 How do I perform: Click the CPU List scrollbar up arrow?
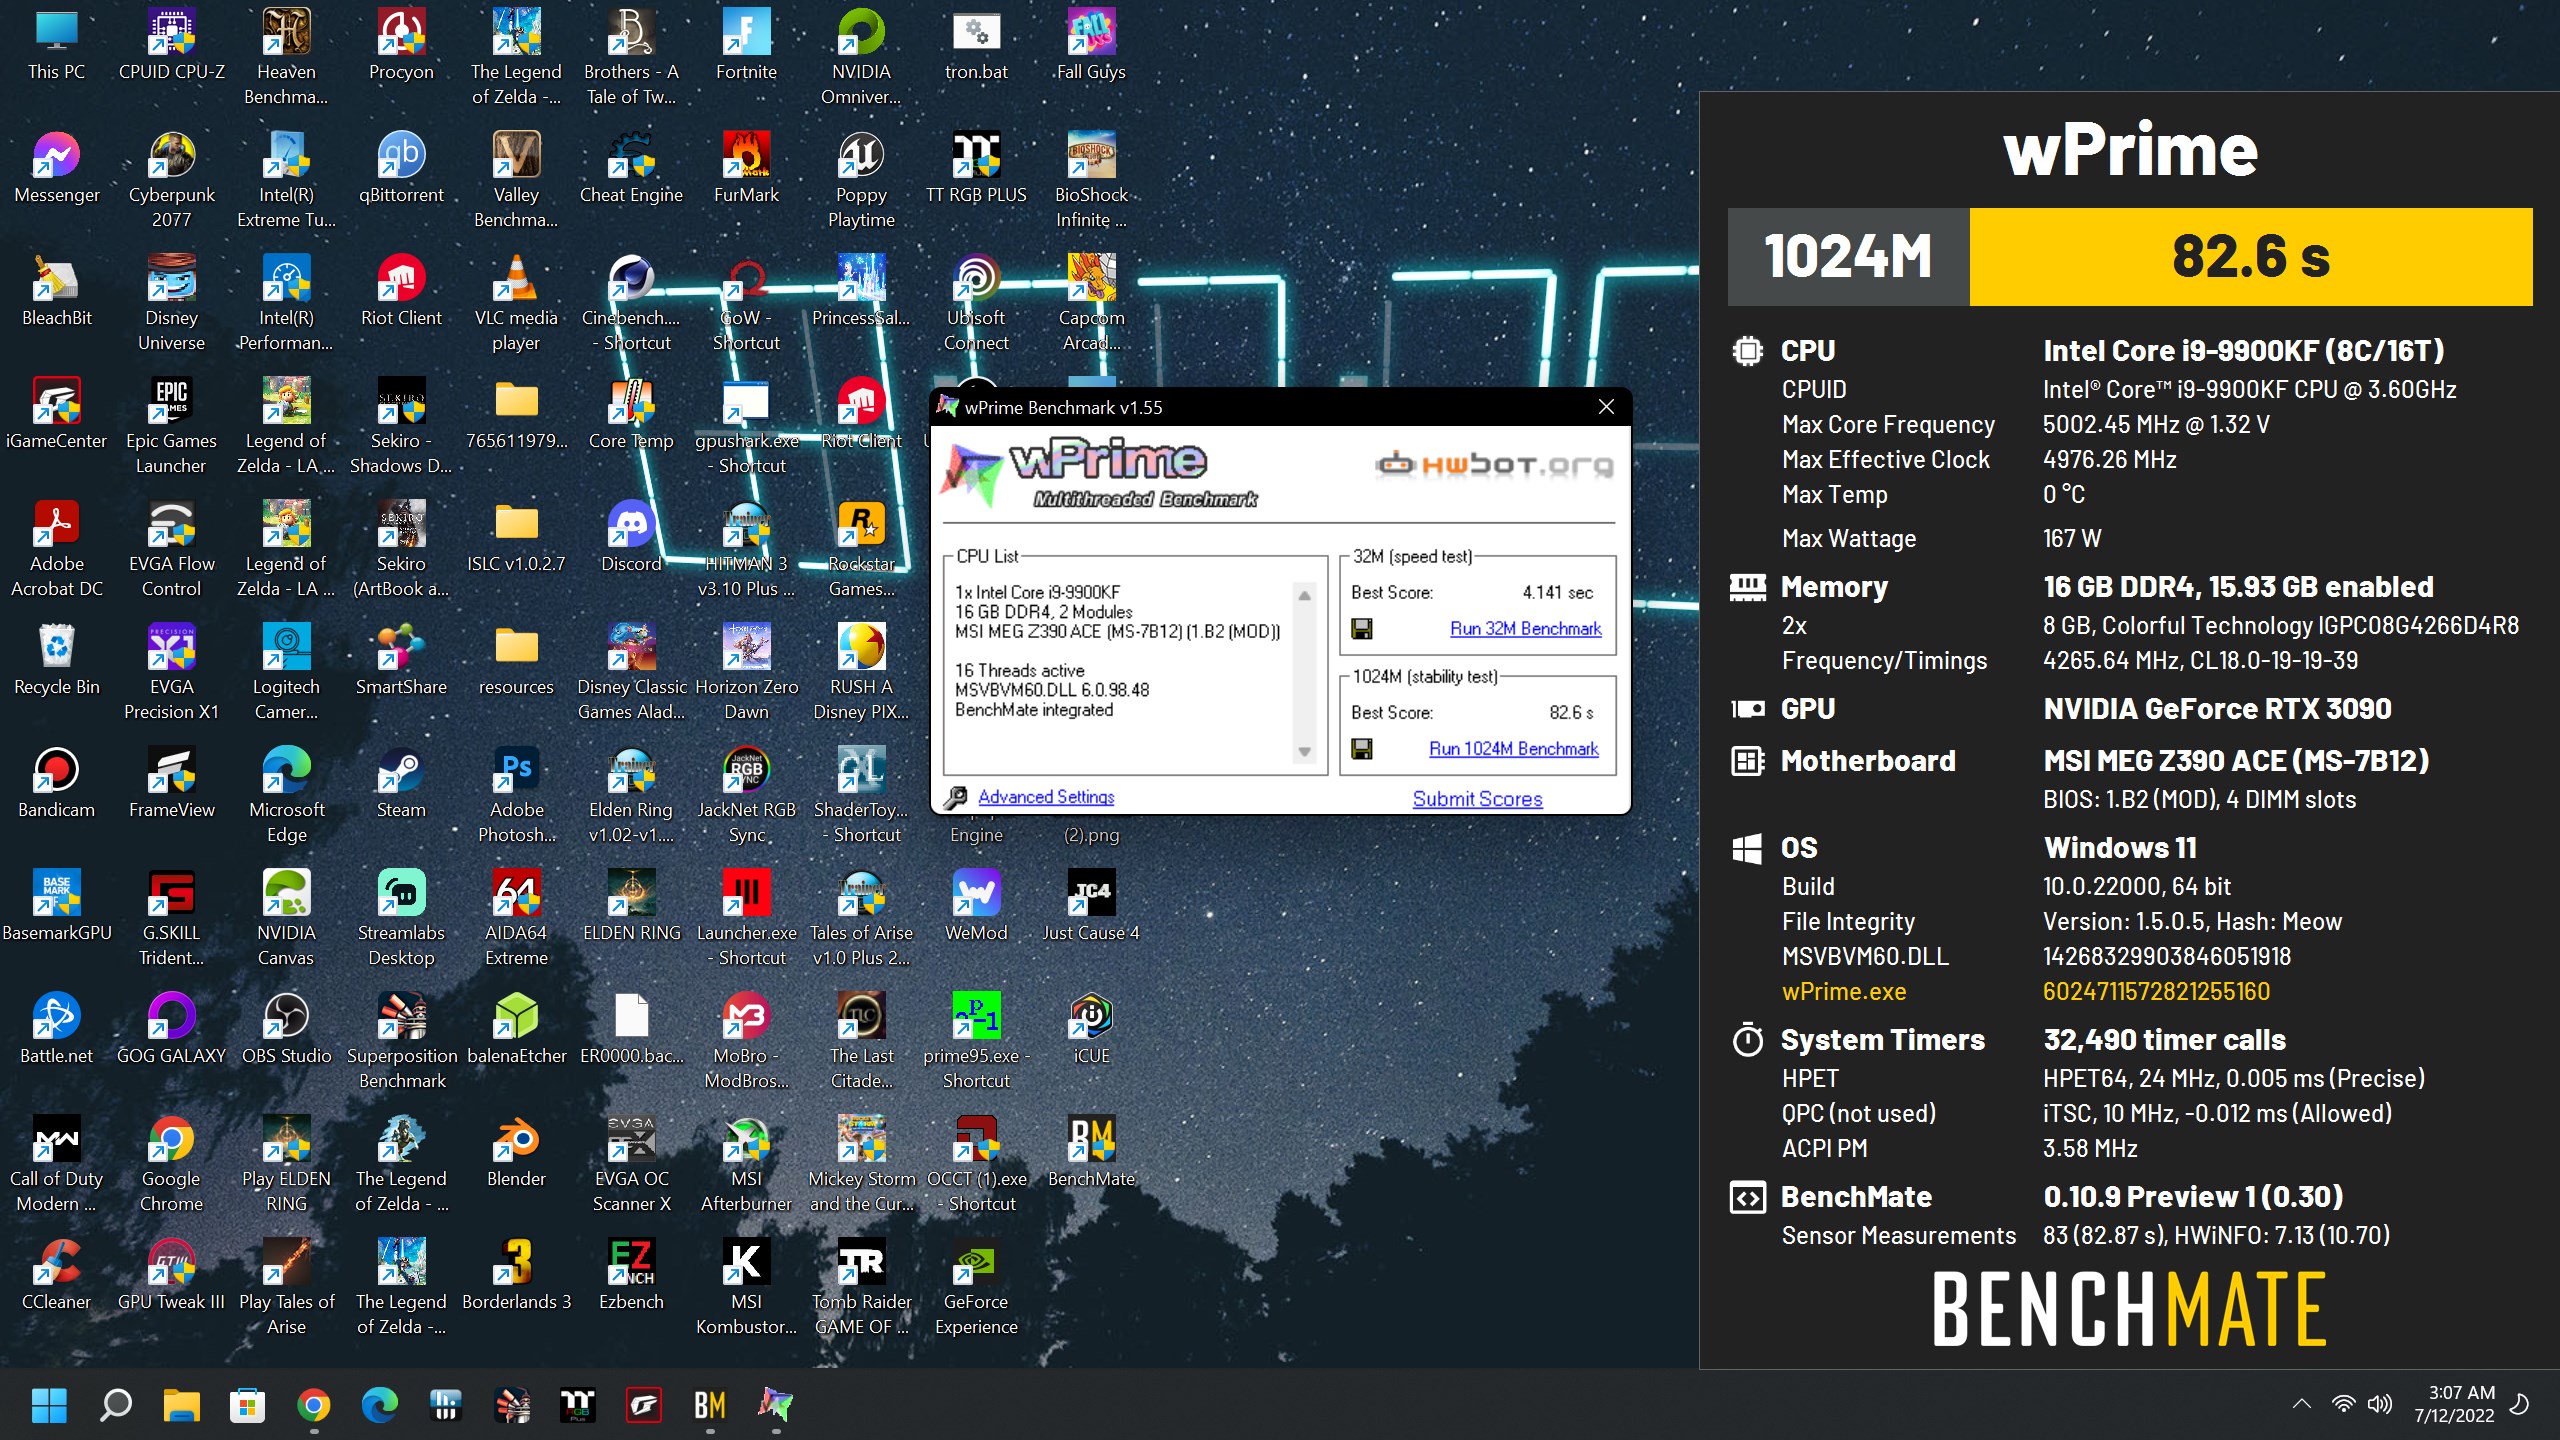(1304, 595)
